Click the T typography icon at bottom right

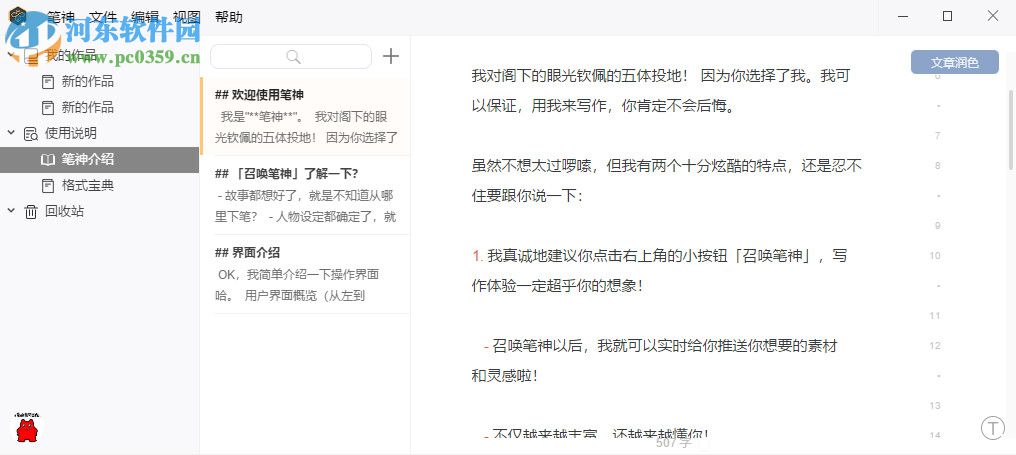pos(993,427)
